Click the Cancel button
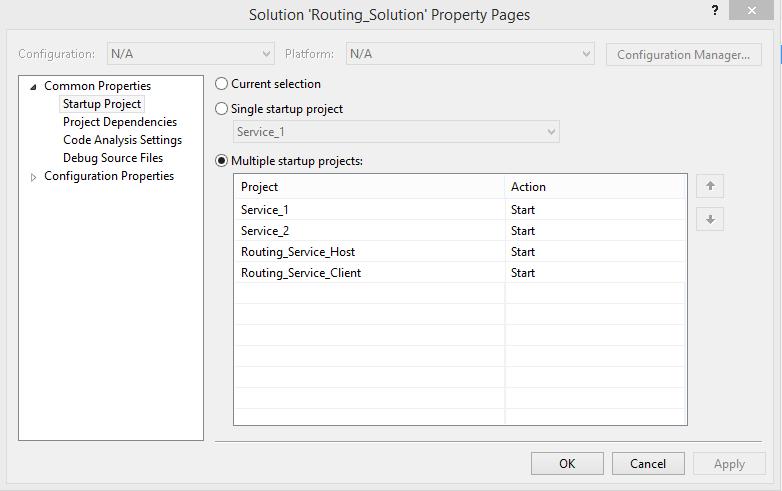The image size is (782, 491). pyautogui.click(x=648, y=463)
